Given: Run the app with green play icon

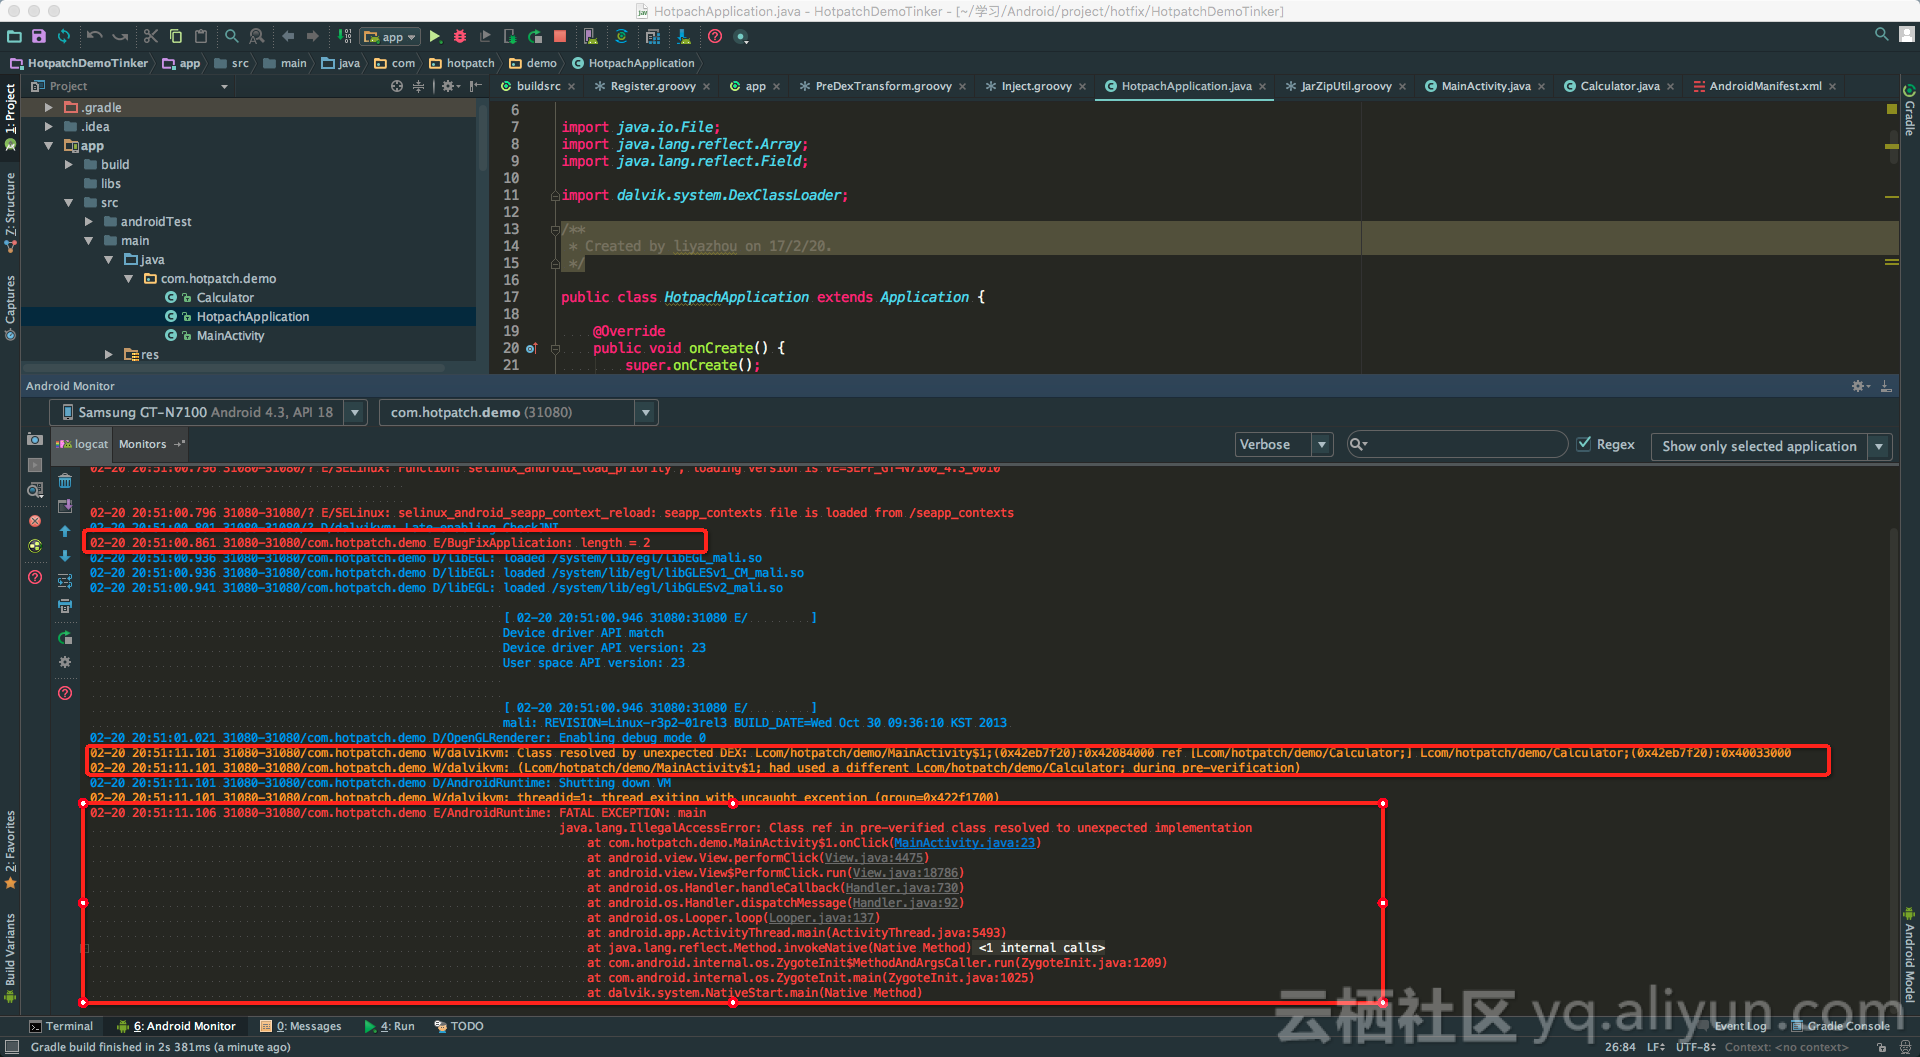Looking at the screenshot, I should (435, 37).
